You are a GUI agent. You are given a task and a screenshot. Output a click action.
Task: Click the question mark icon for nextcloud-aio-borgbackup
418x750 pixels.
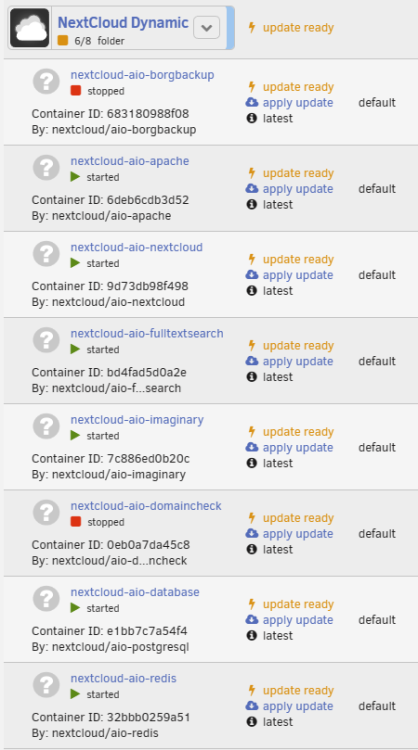click(46, 81)
